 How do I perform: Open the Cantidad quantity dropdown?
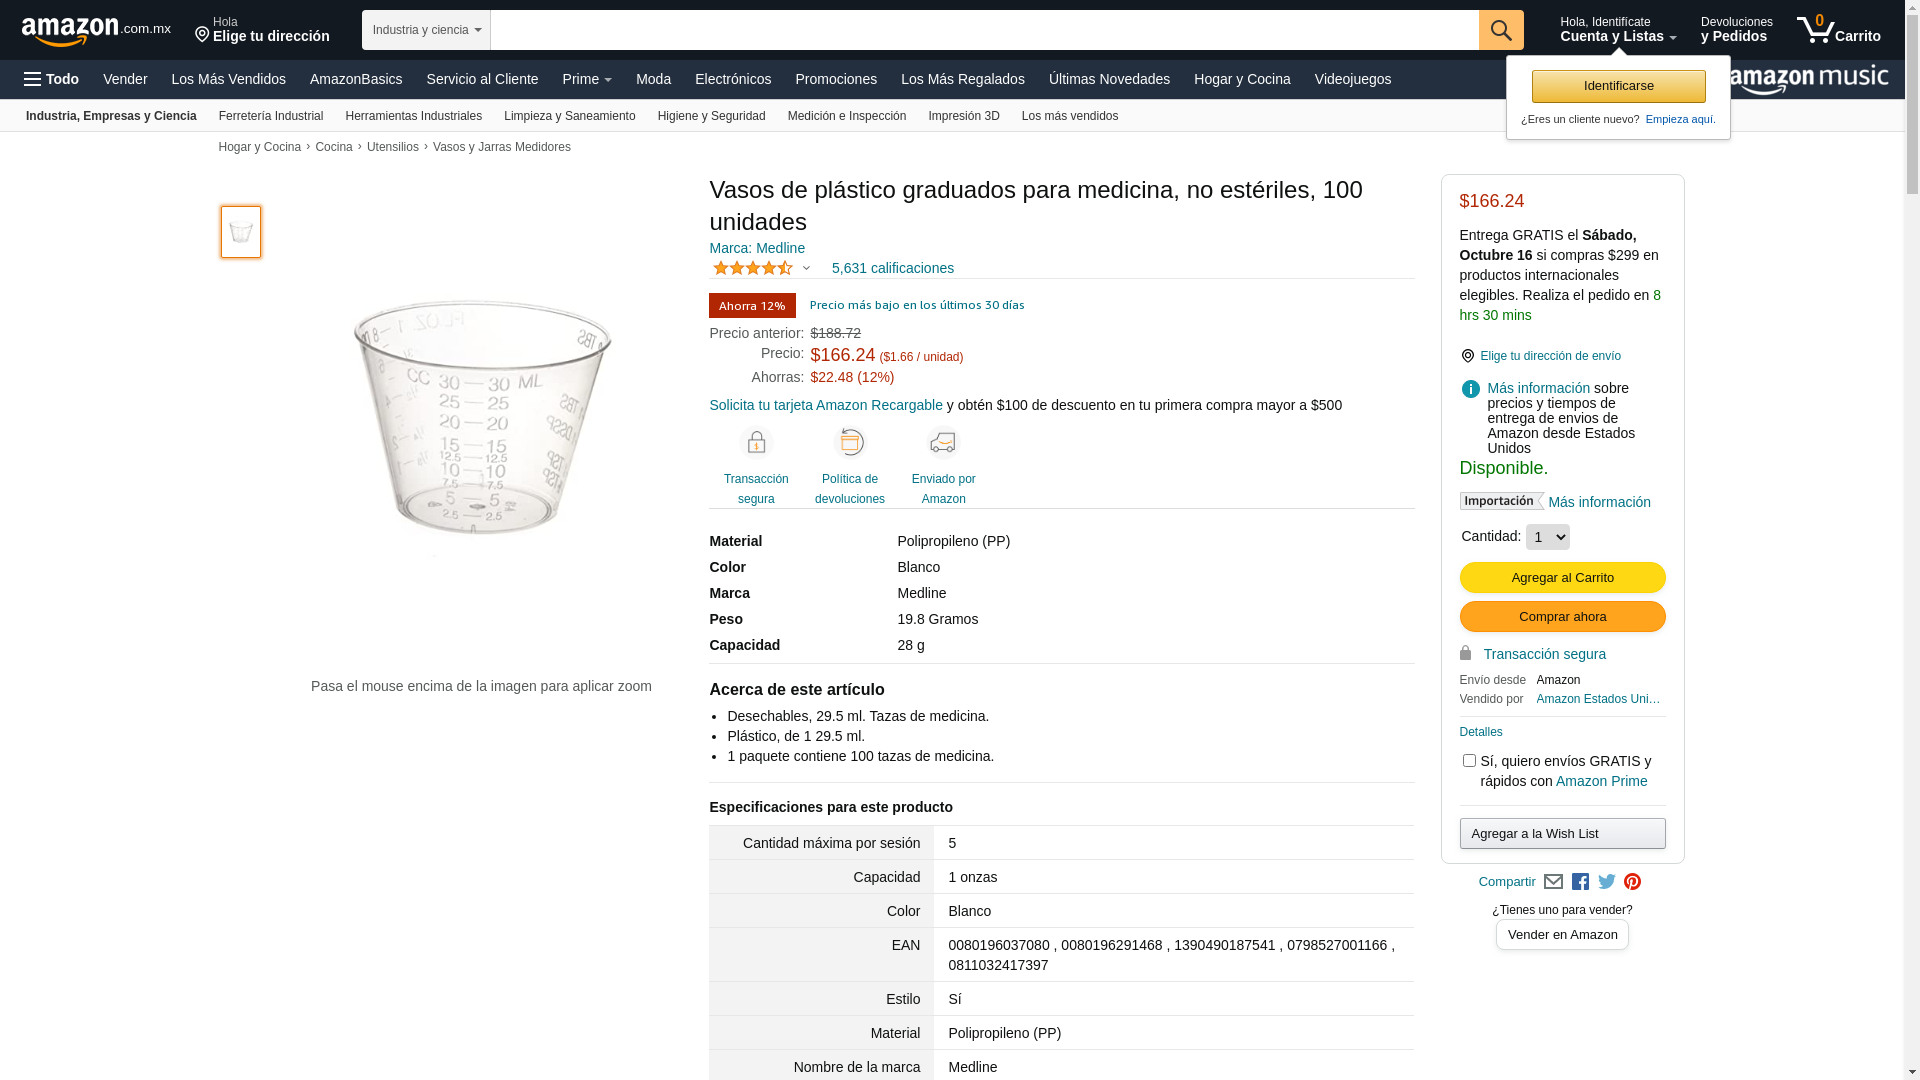[x=1548, y=537]
